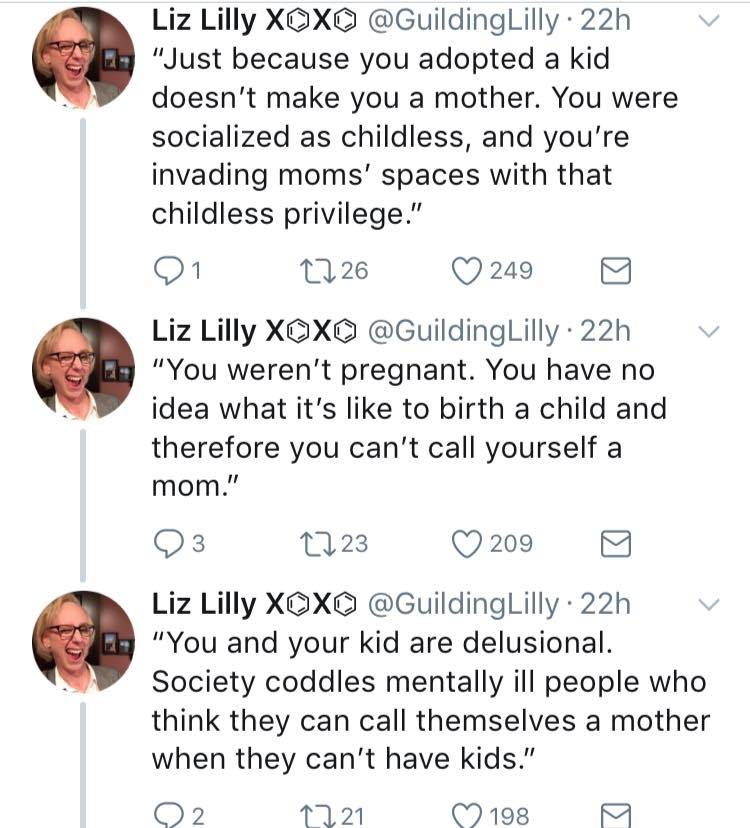Reply to the "You weren't pregnant" tweet

point(170,544)
